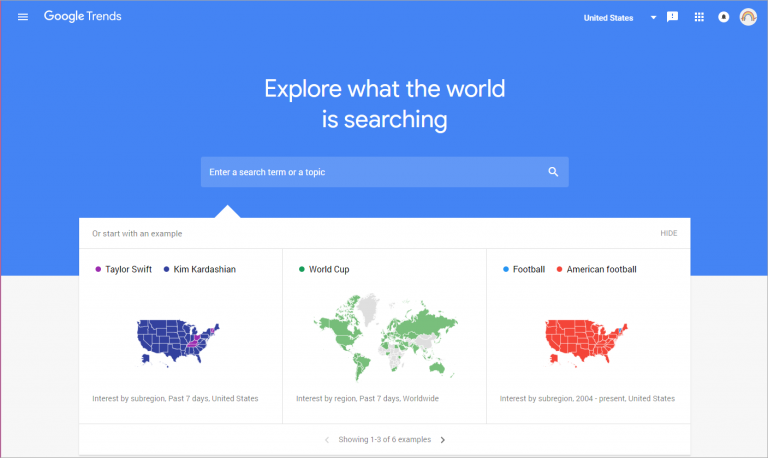The height and width of the screenshot is (458, 768).
Task: Open the notifications bell
Action: [x=723, y=17]
